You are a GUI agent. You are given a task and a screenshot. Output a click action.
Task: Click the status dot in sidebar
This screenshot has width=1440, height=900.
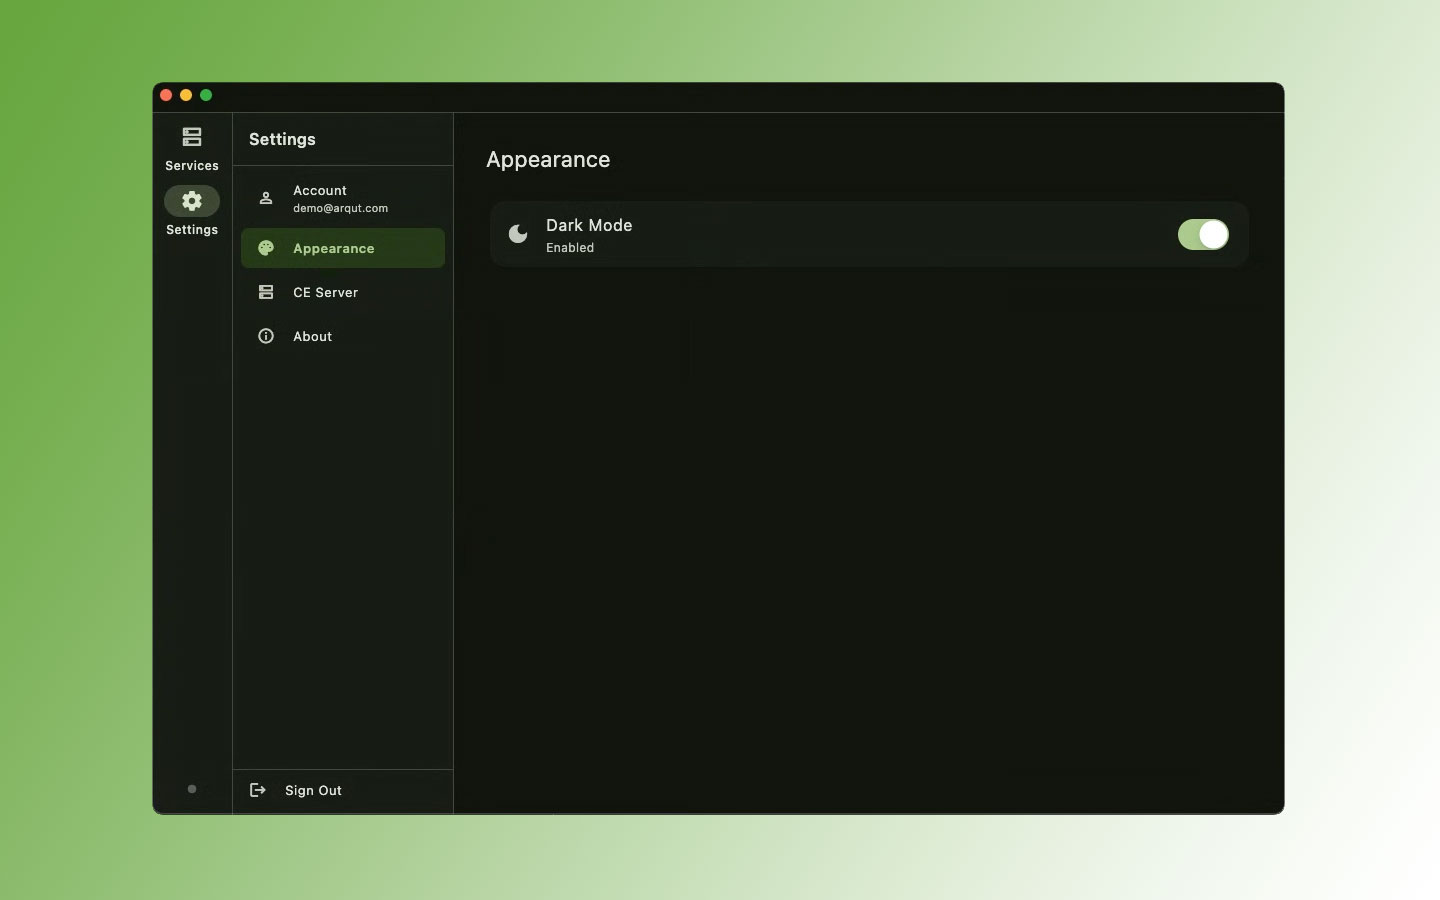click(192, 789)
